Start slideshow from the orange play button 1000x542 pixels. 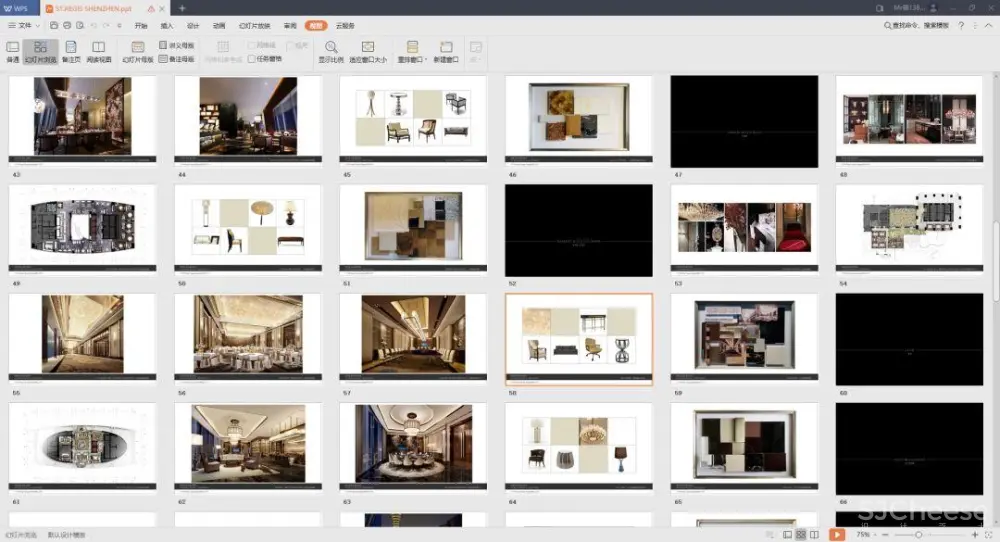(837, 535)
